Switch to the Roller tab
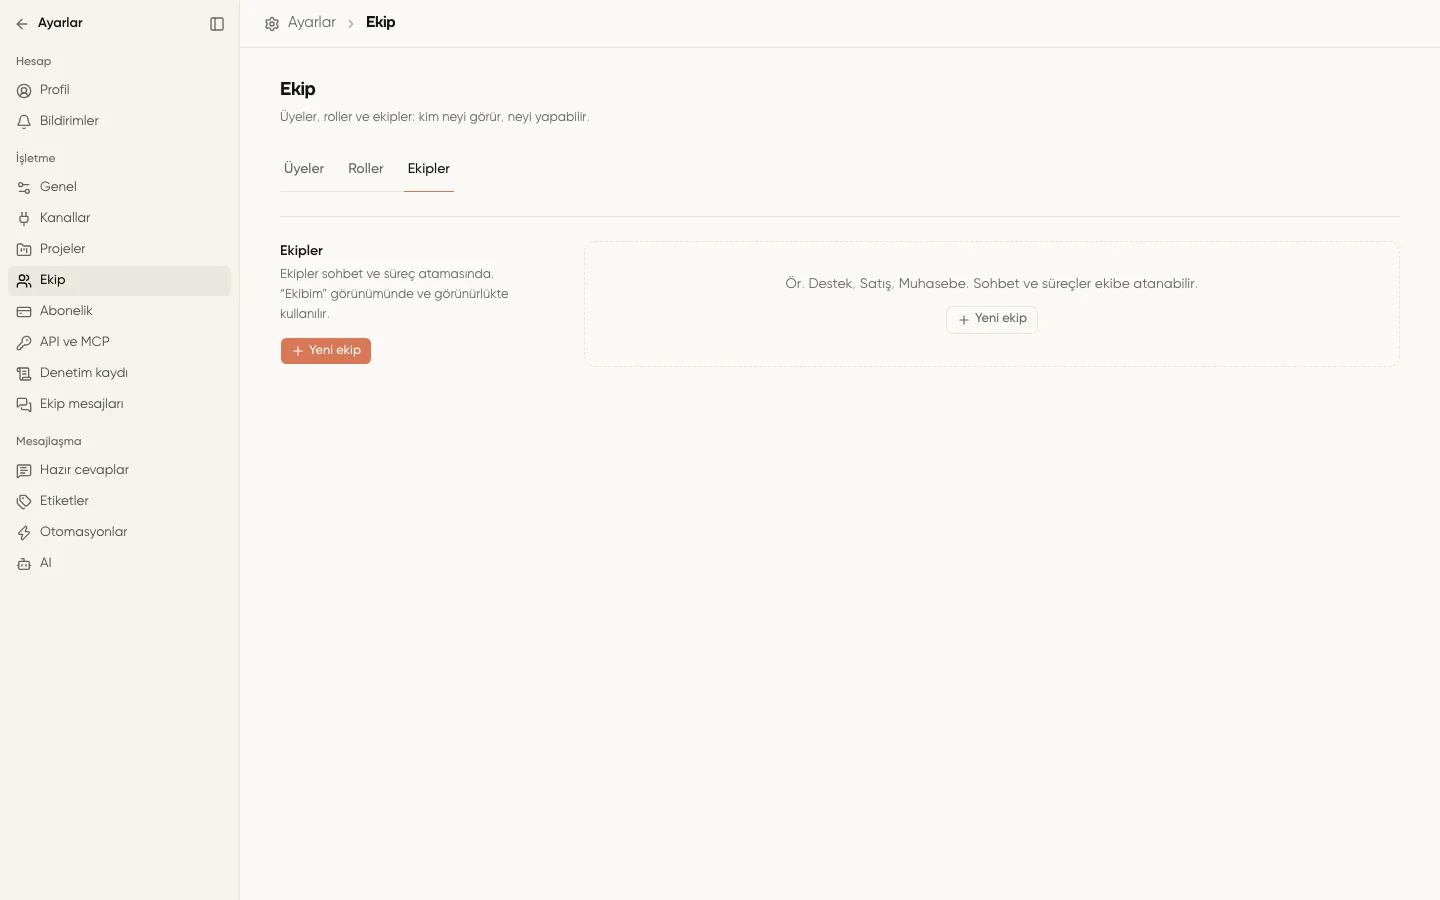 pyautogui.click(x=366, y=169)
